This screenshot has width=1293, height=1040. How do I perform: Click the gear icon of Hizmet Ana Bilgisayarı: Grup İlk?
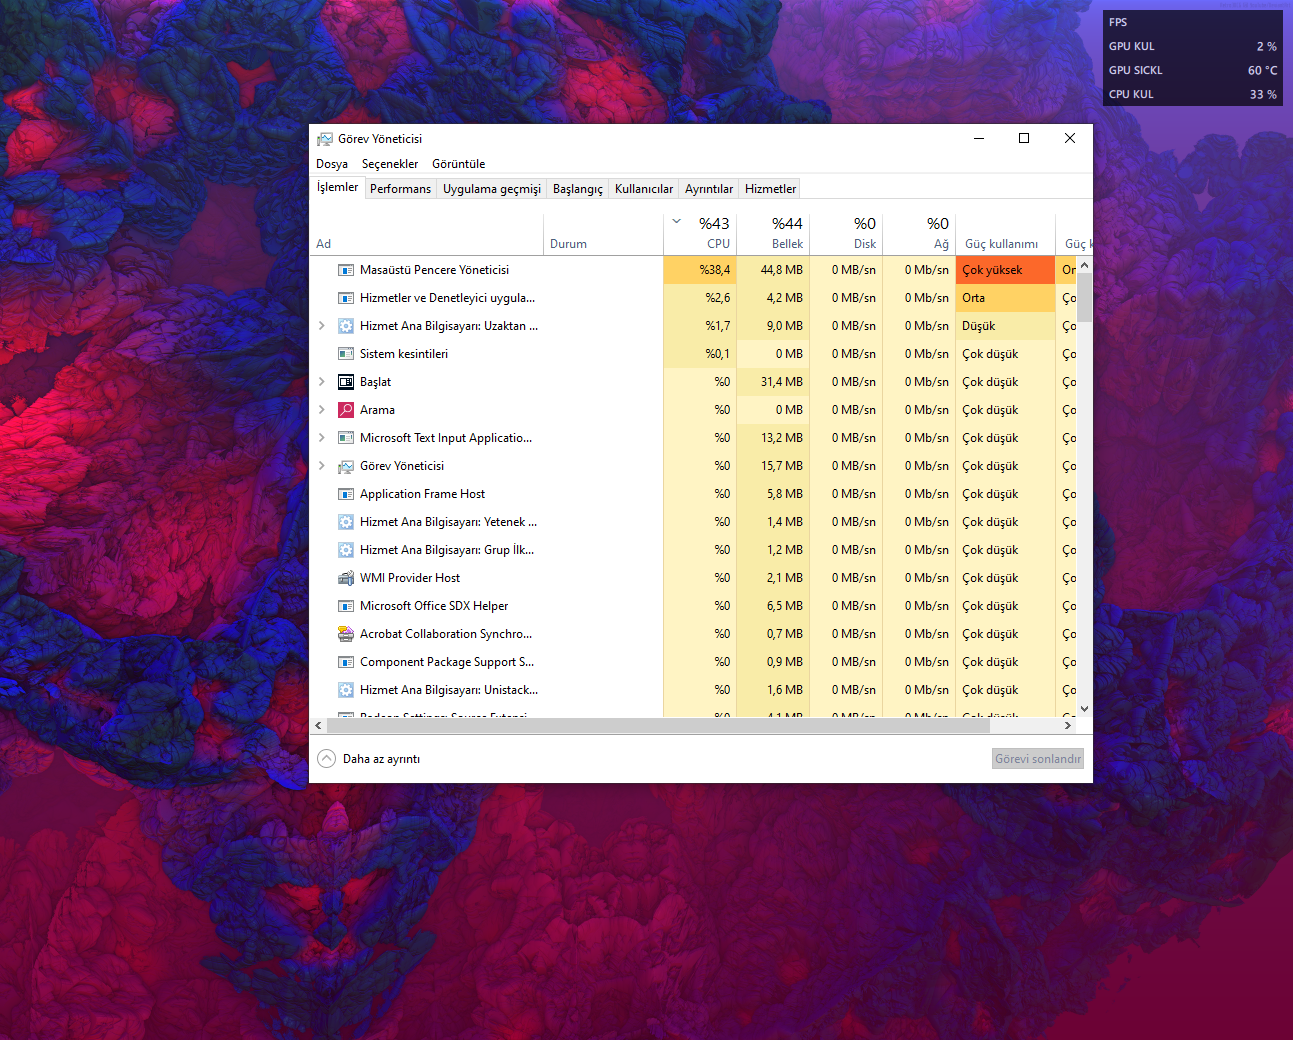click(x=346, y=550)
